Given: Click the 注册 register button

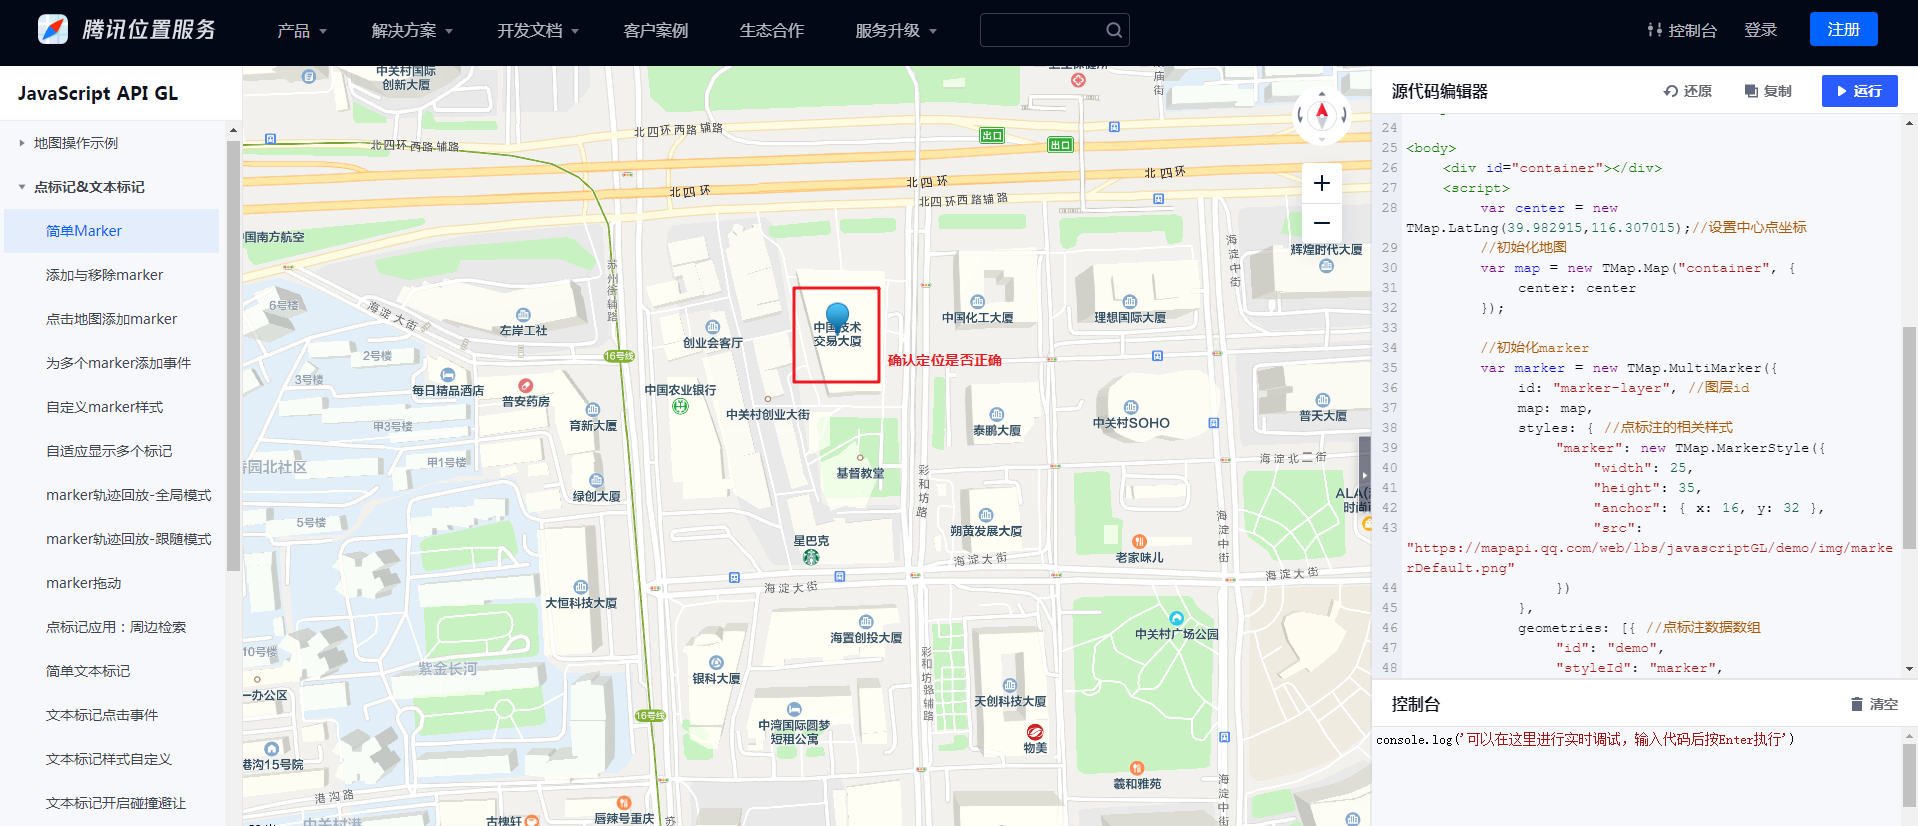Looking at the screenshot, I should click(x=1844, y=29).
